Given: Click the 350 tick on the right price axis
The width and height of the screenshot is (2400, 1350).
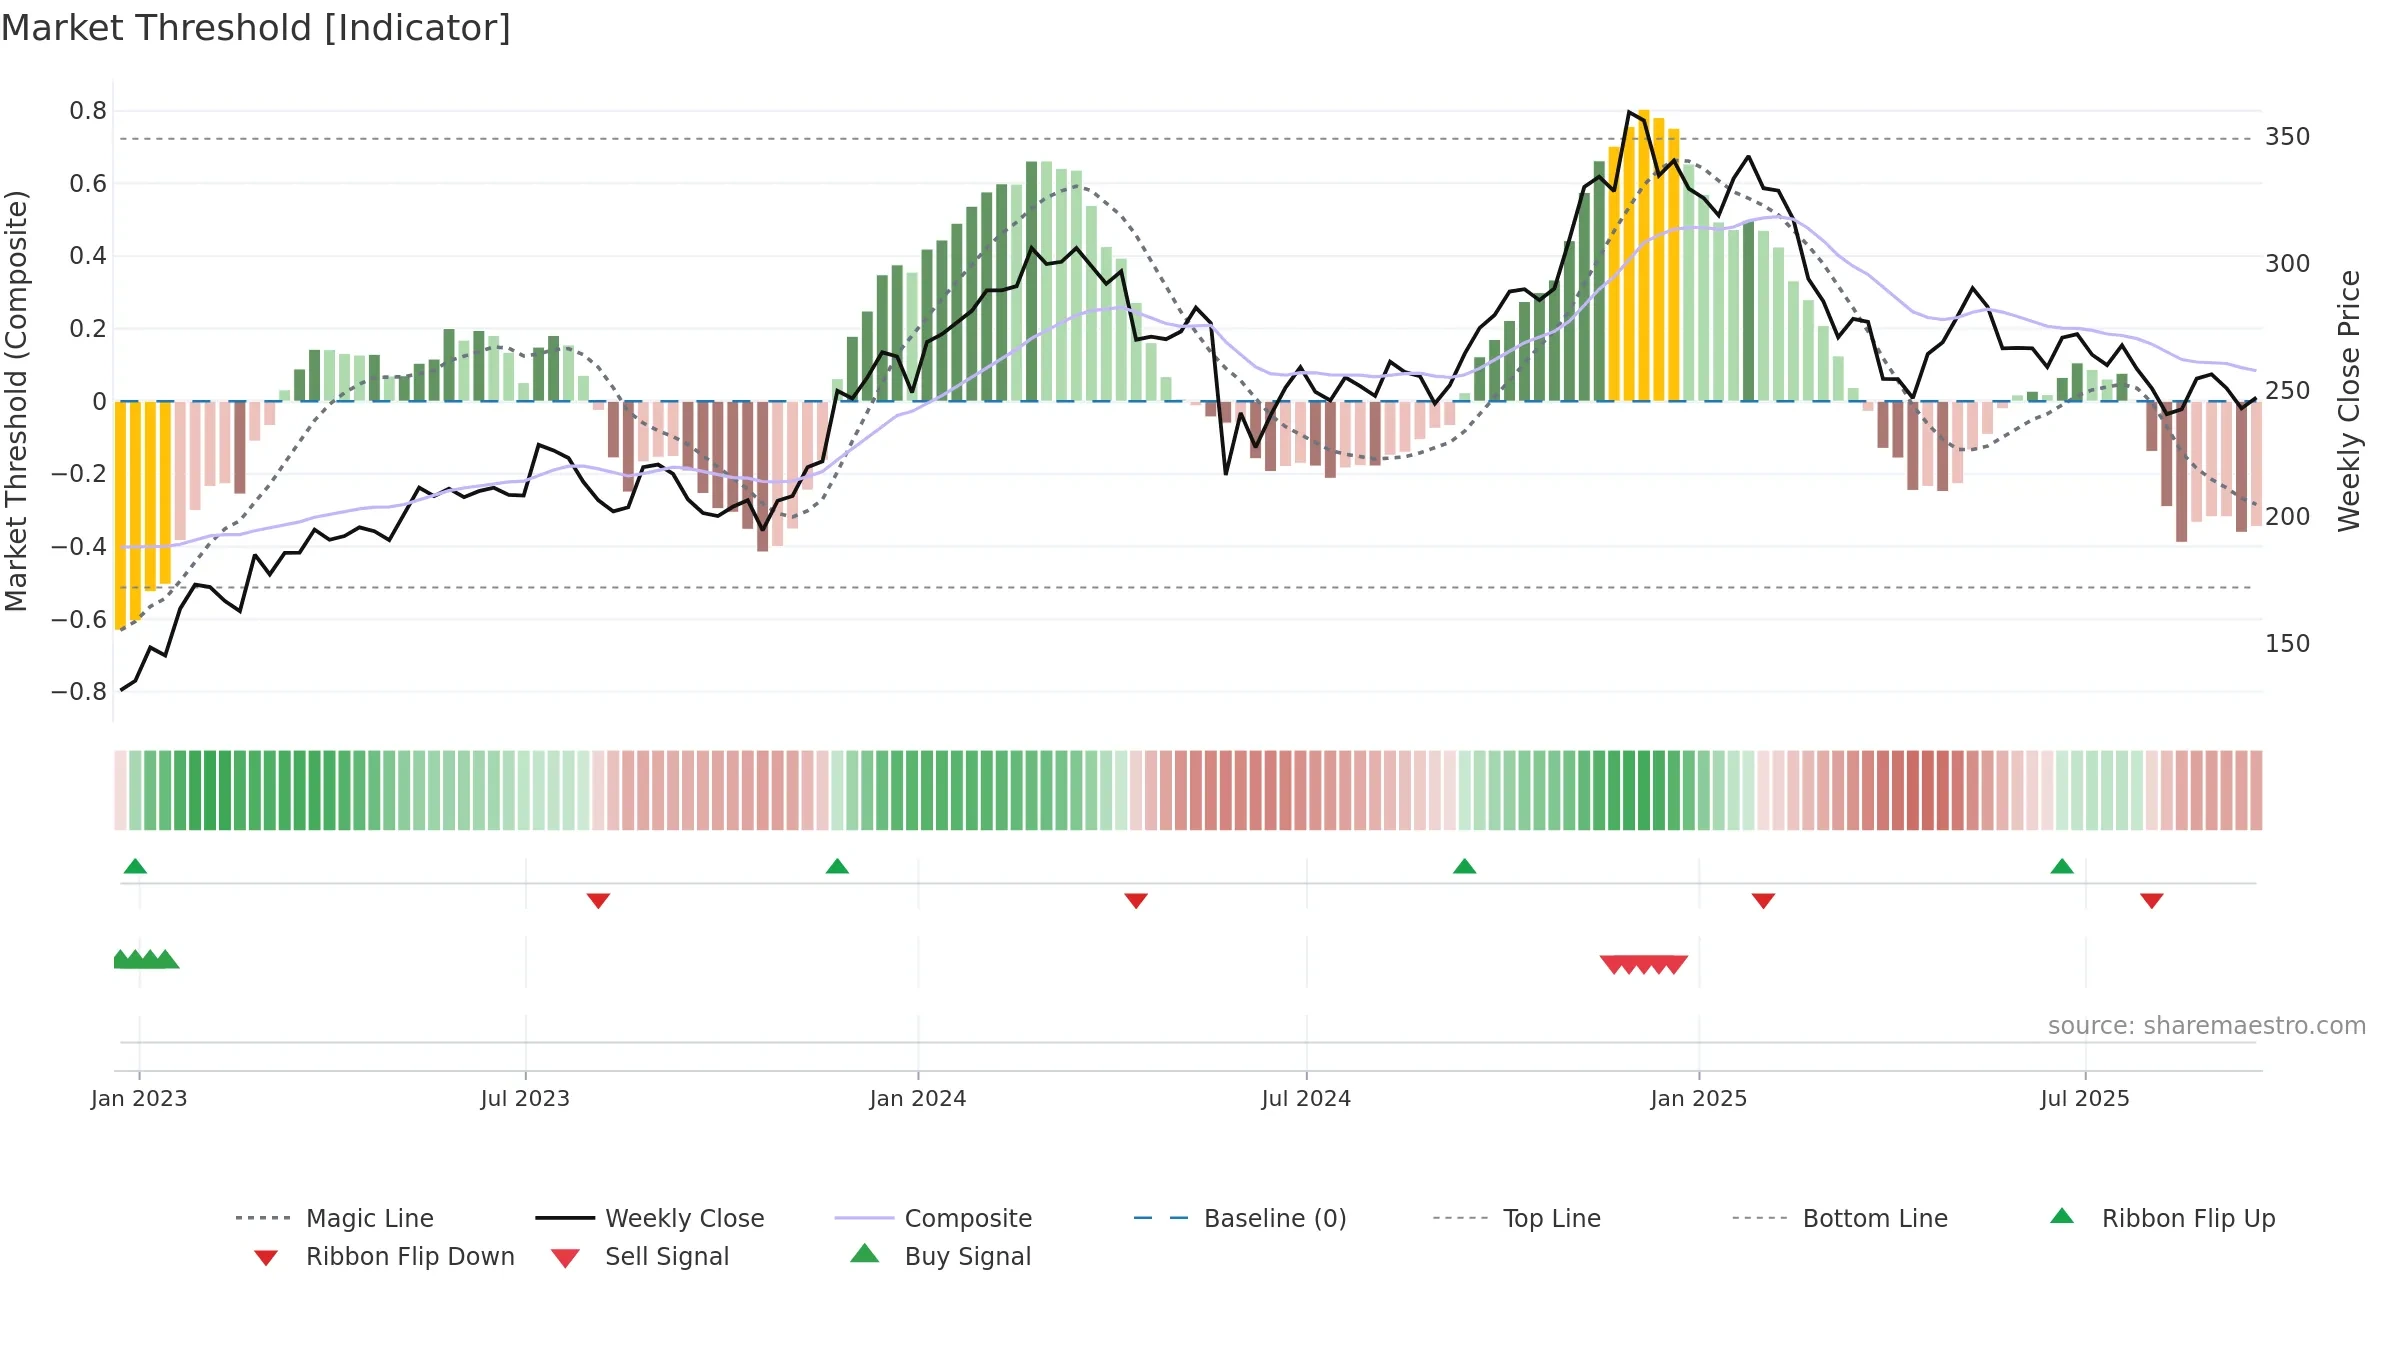Looking at the screenshot, I should [x=2288, y=137].
